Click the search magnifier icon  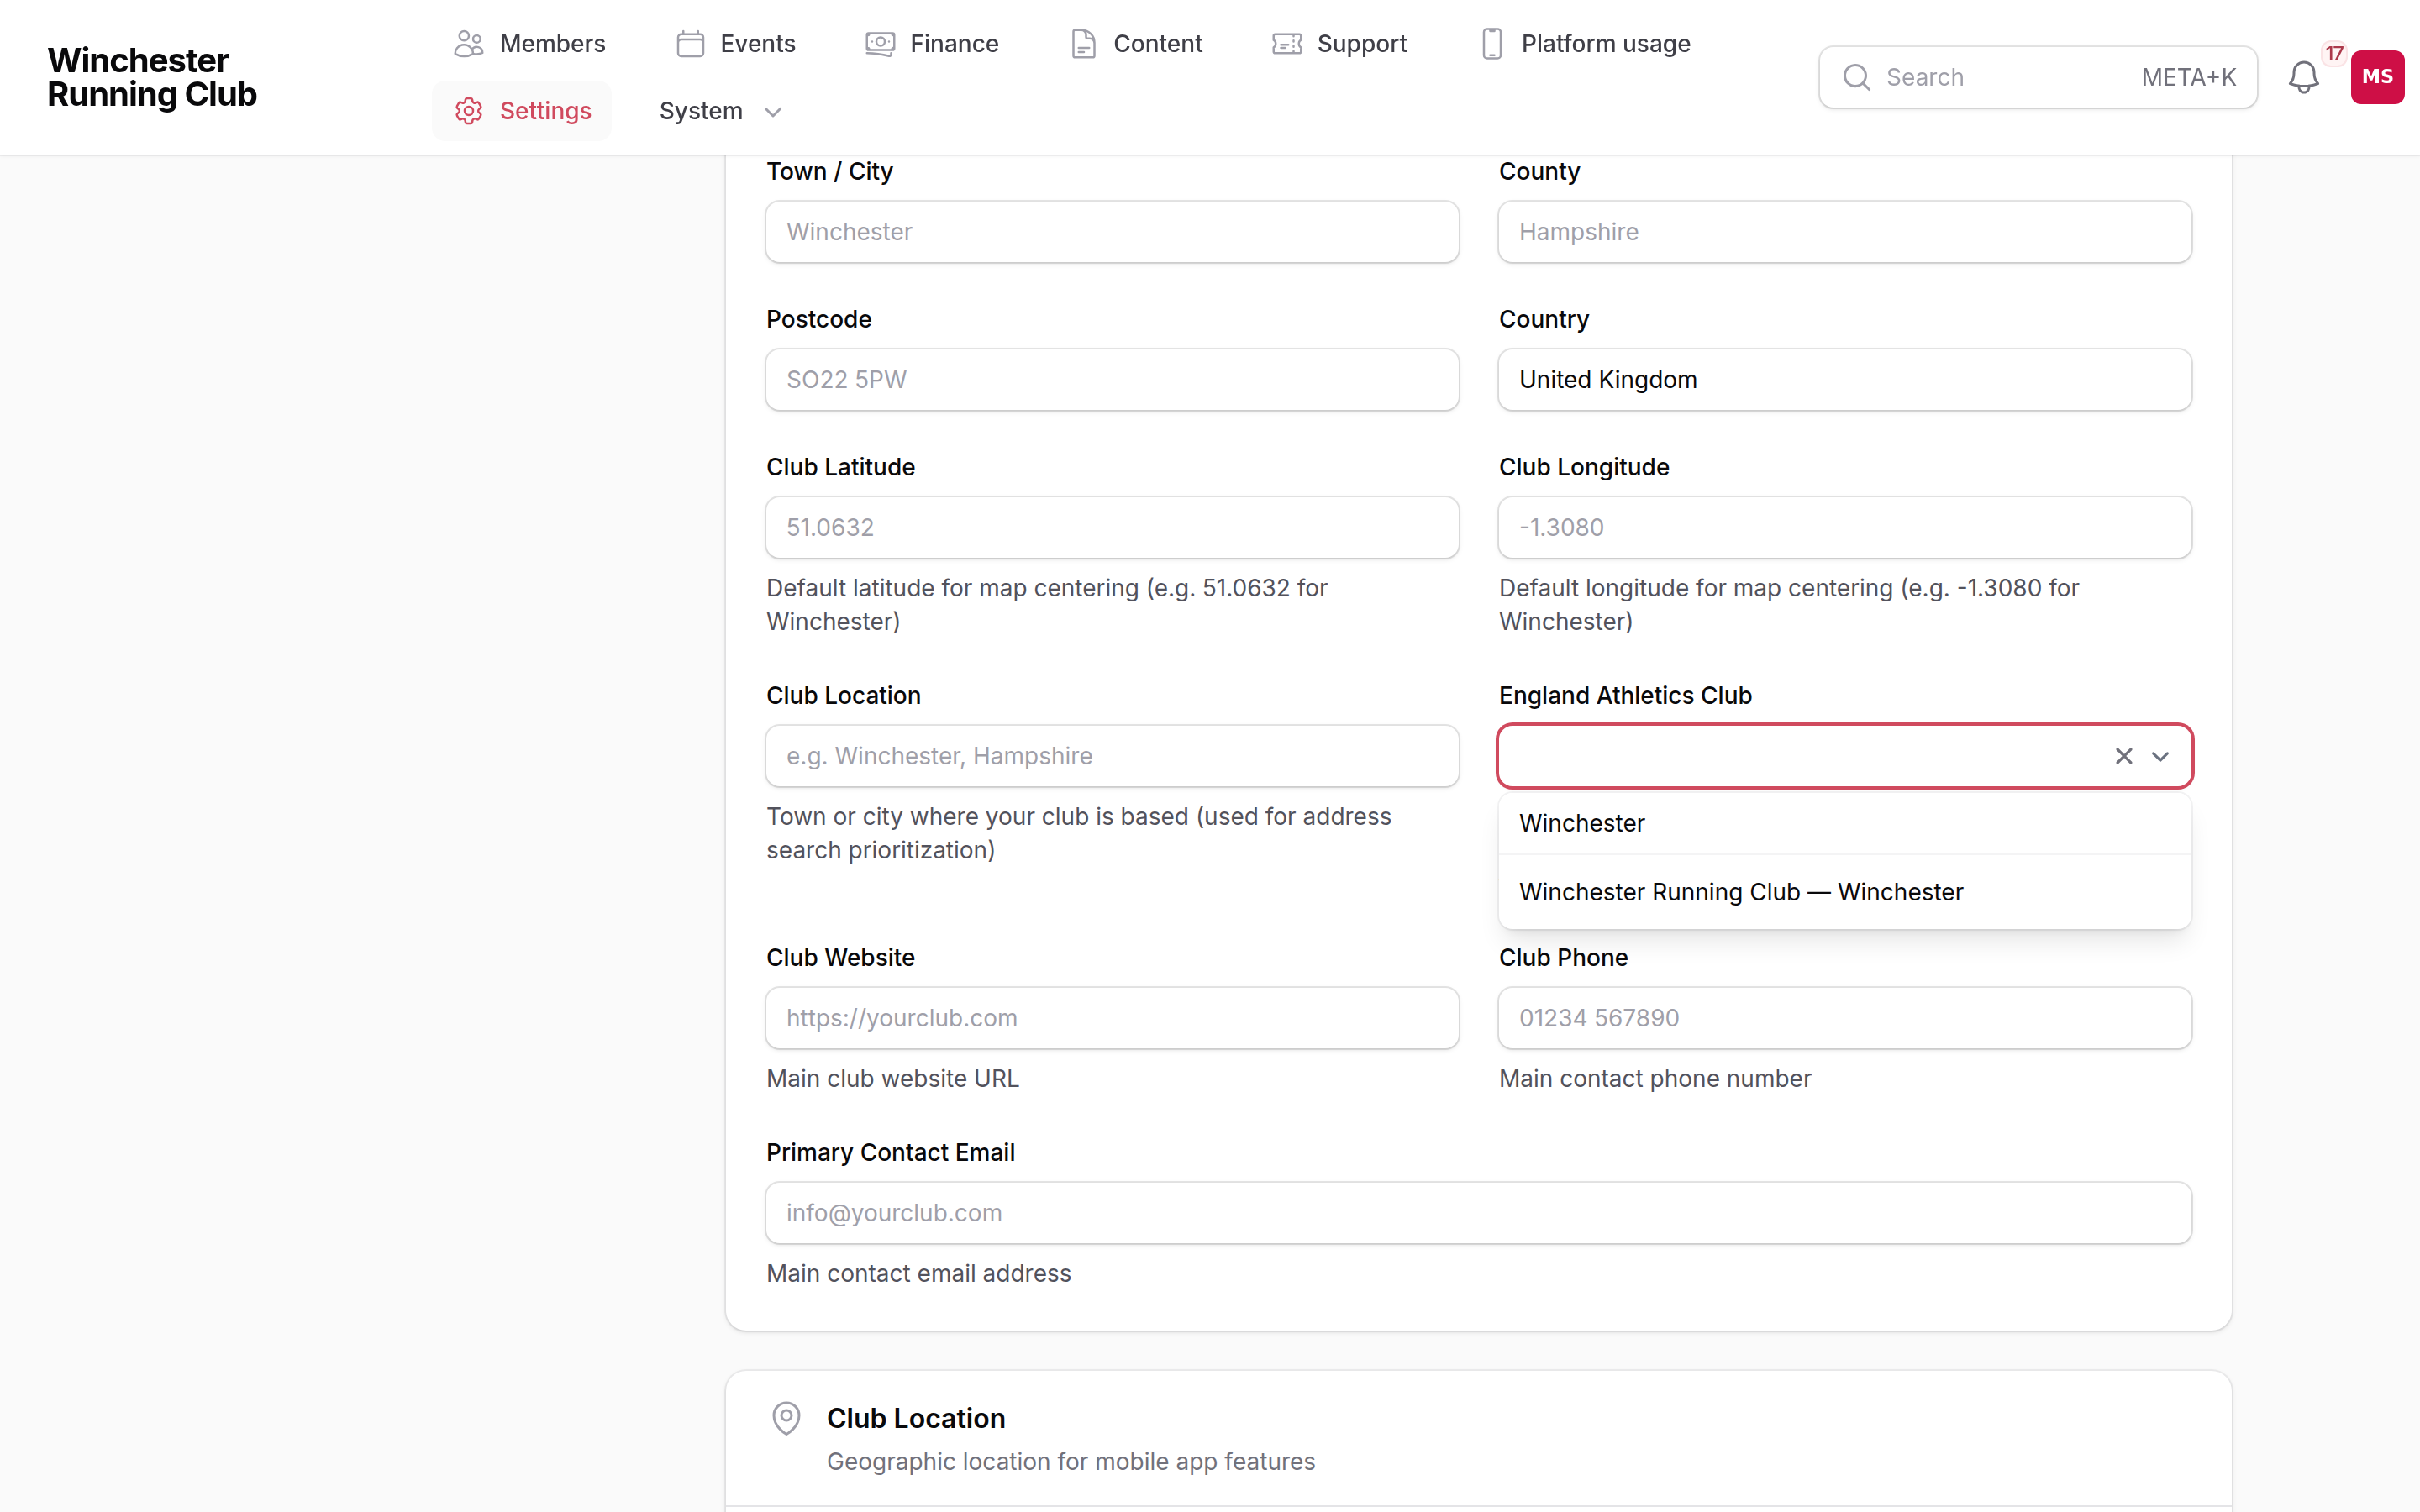(1857, 77)
